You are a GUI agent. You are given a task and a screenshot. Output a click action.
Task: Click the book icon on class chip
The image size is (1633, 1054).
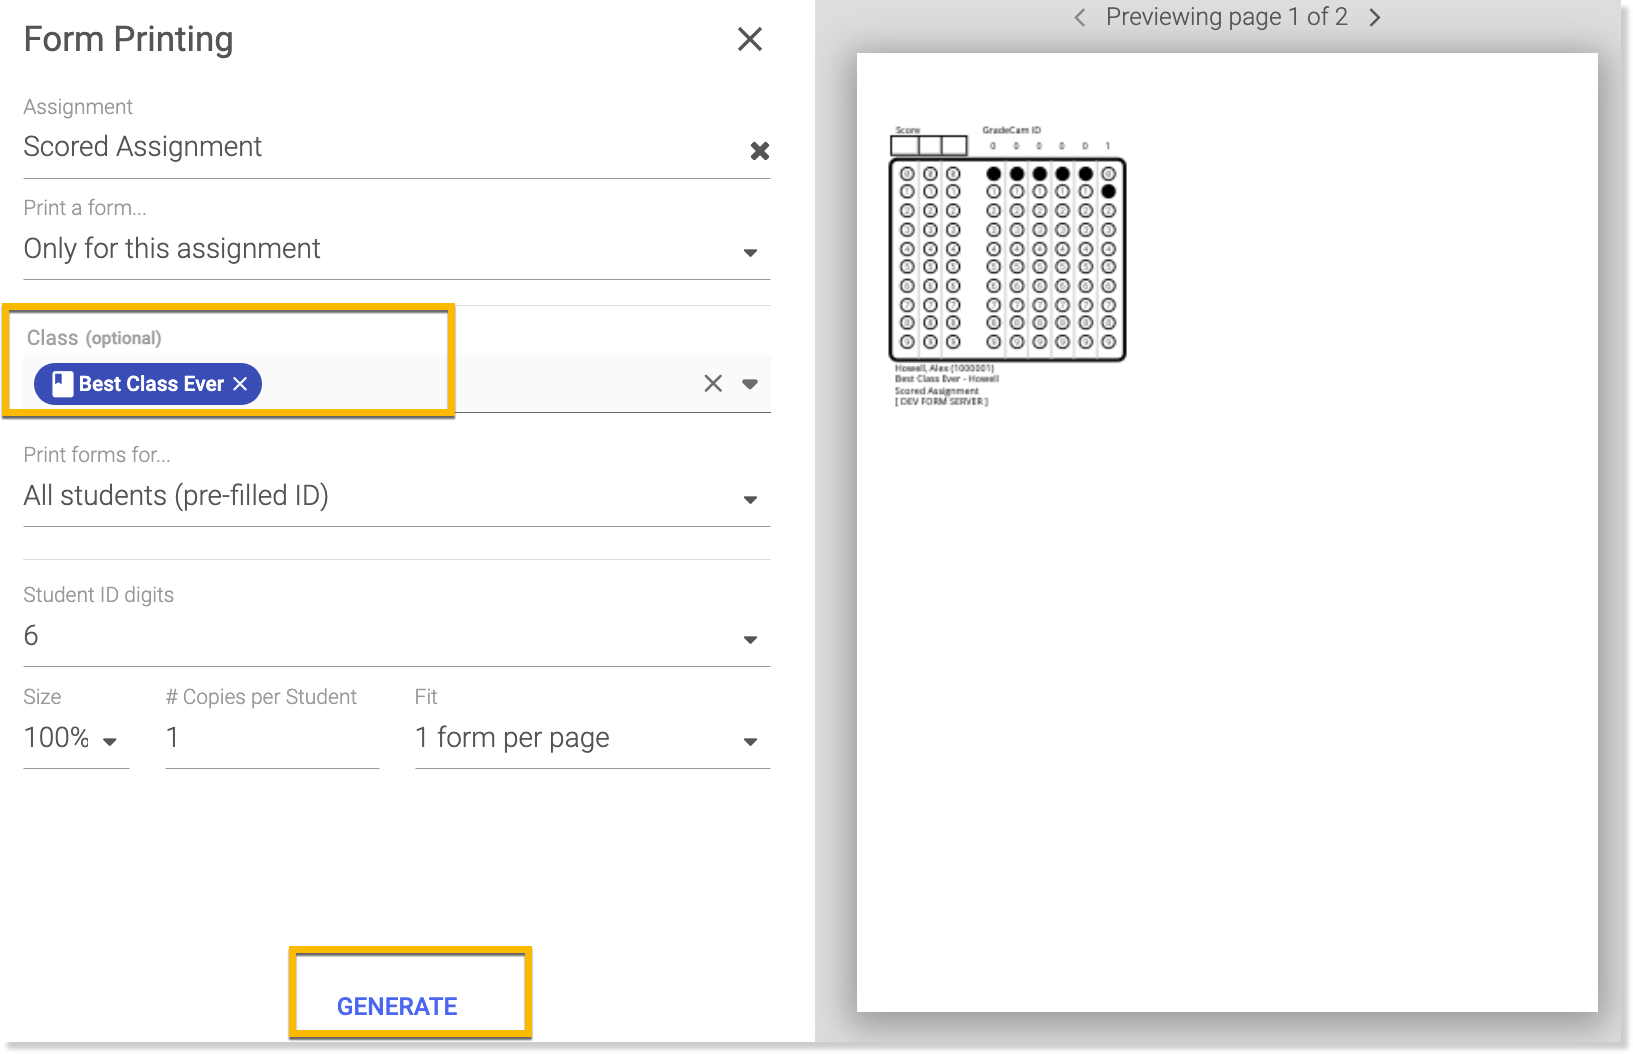pos(63,384)
